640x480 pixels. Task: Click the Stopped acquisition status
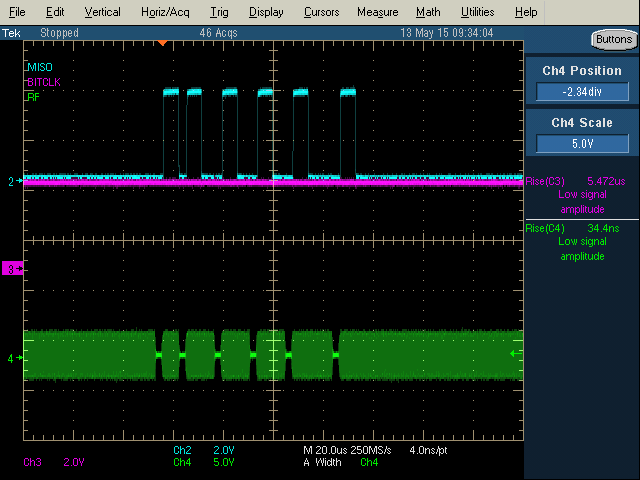(60, 33)
